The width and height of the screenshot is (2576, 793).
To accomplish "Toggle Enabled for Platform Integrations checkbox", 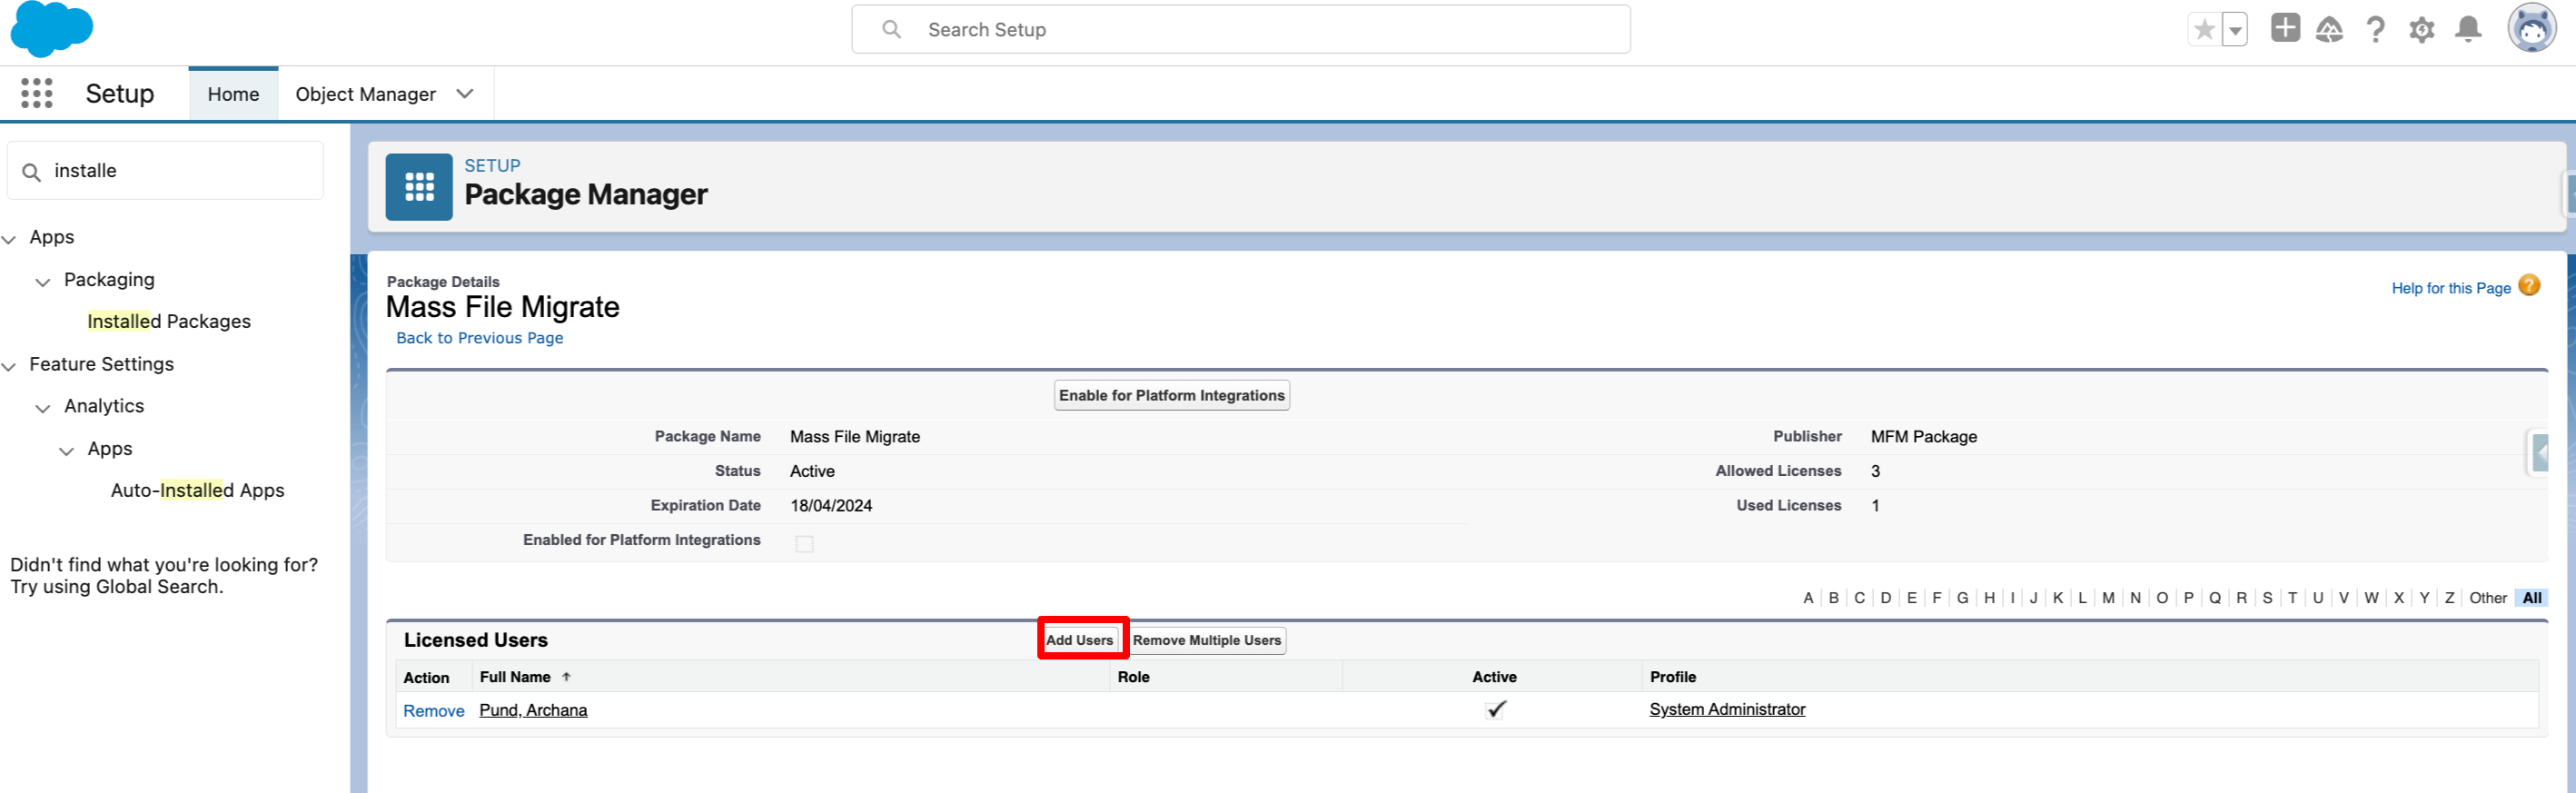I will tap(804, 543).
